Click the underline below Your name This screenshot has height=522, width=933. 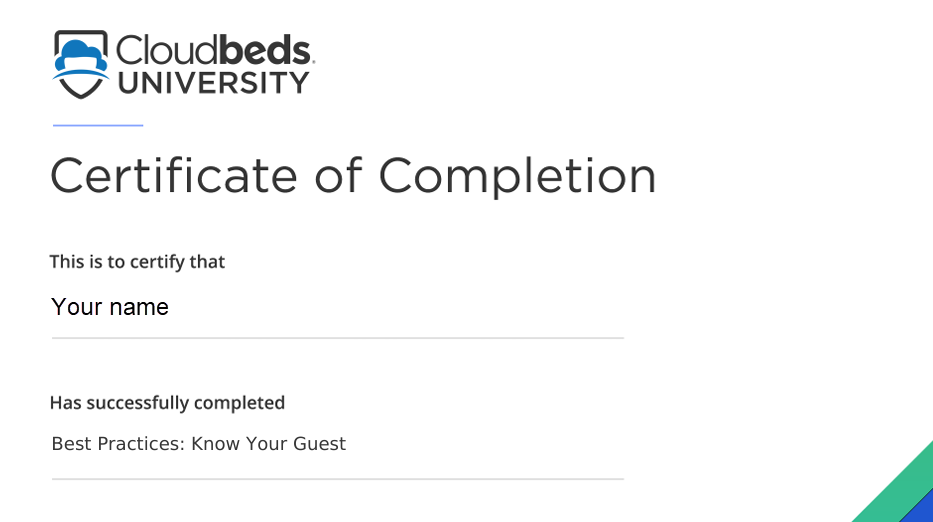[x=337, y=337]
